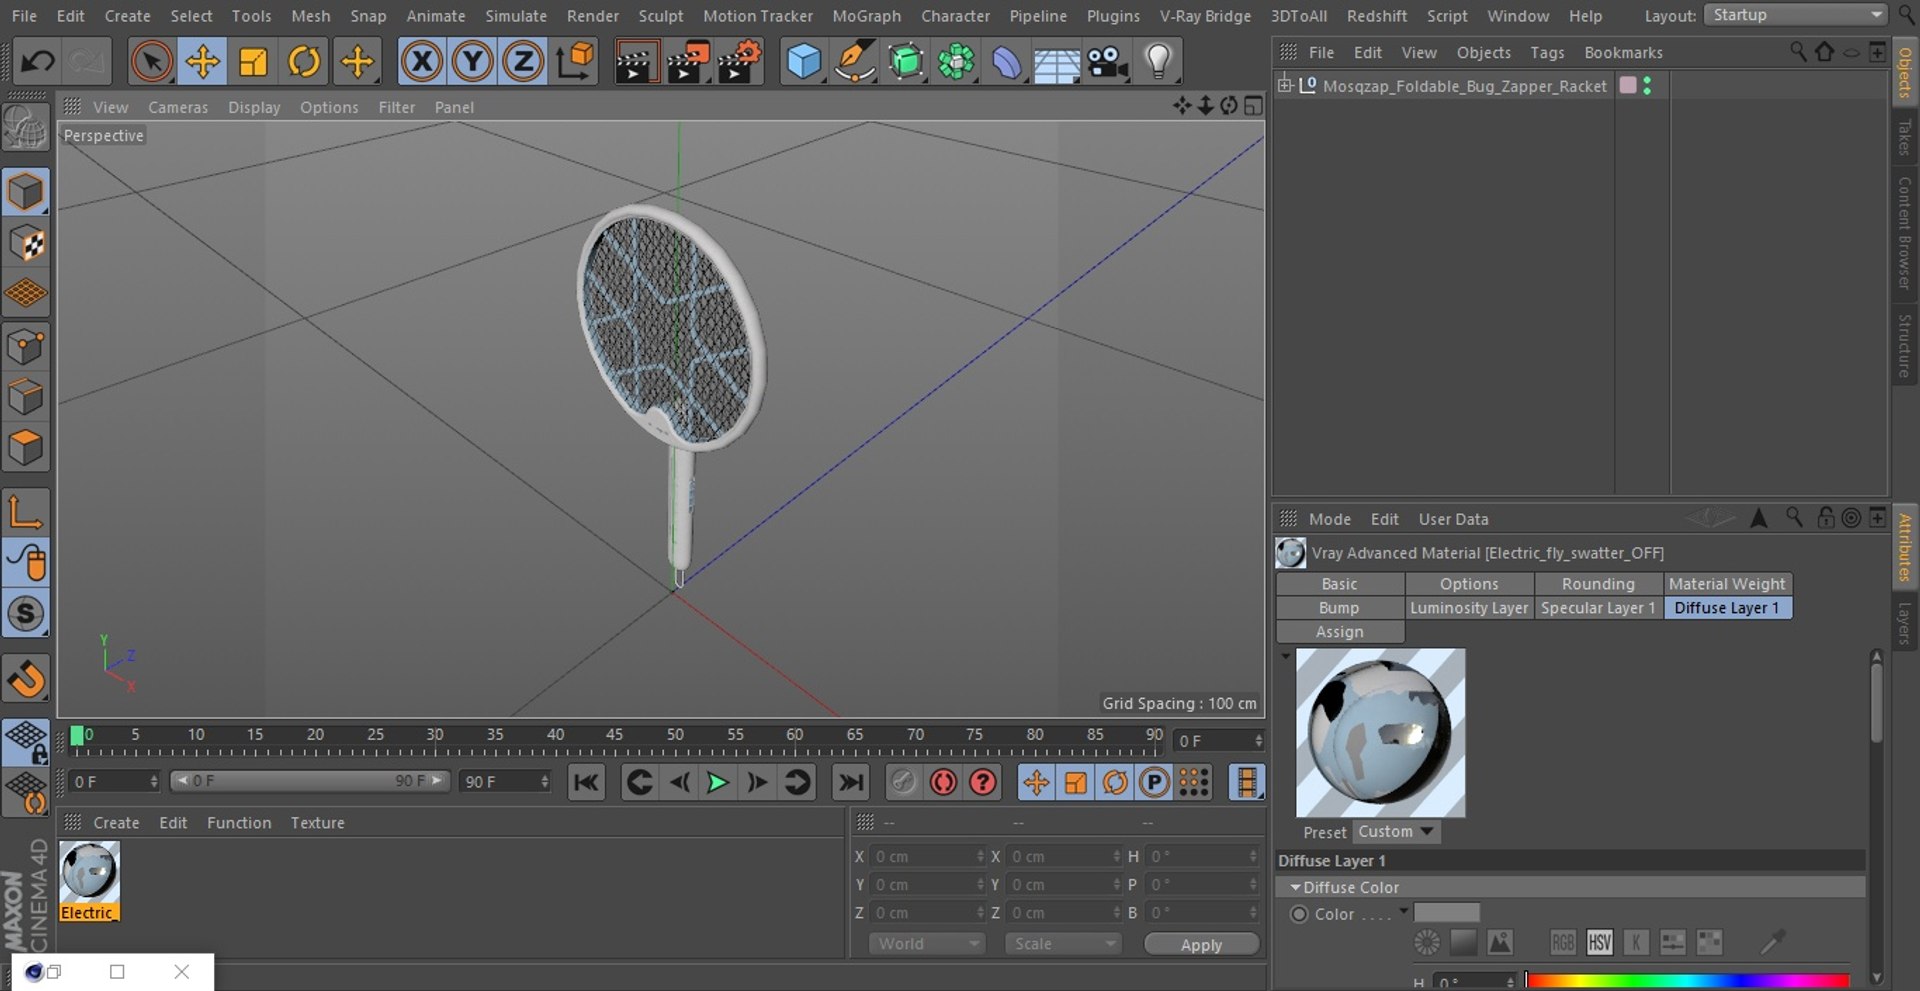Toggle the Y-axis lock
Image resolution: width=1920 pixels, height=991 pixels.
tap(472, 62)
